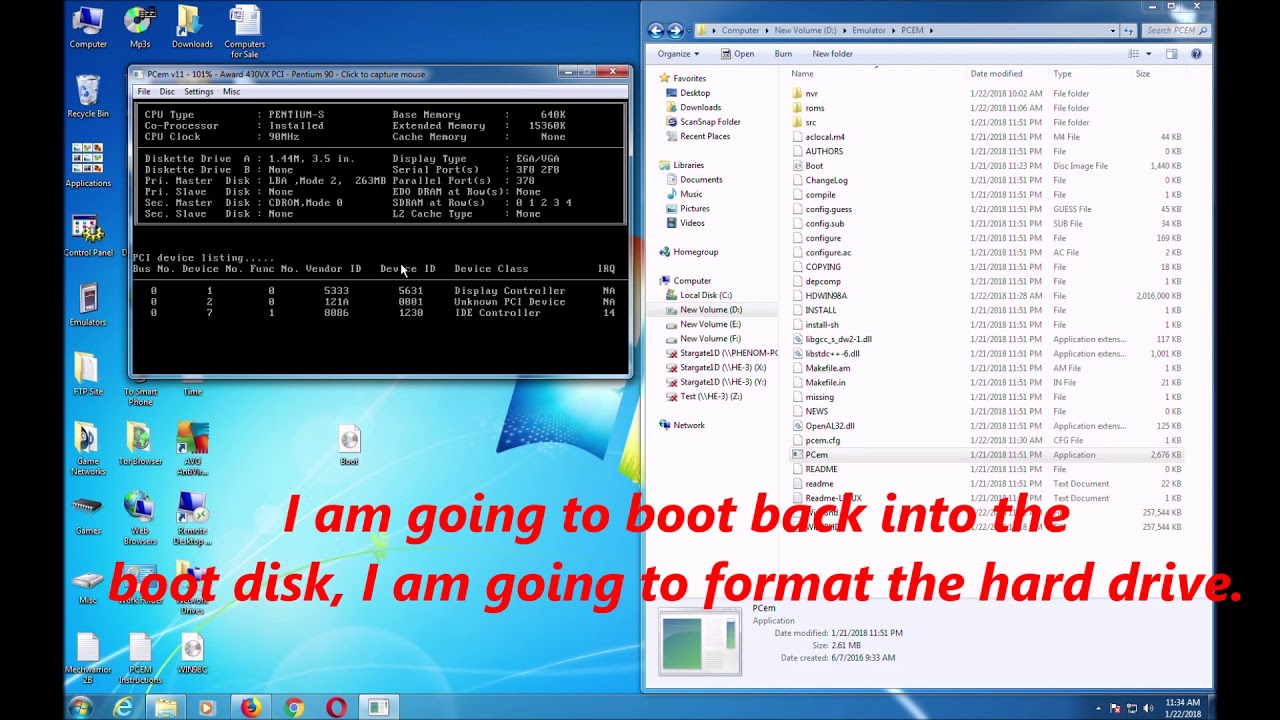Click the Windows Start button
The width and height of the screenshot is (1280, 720).
(81, 707)
